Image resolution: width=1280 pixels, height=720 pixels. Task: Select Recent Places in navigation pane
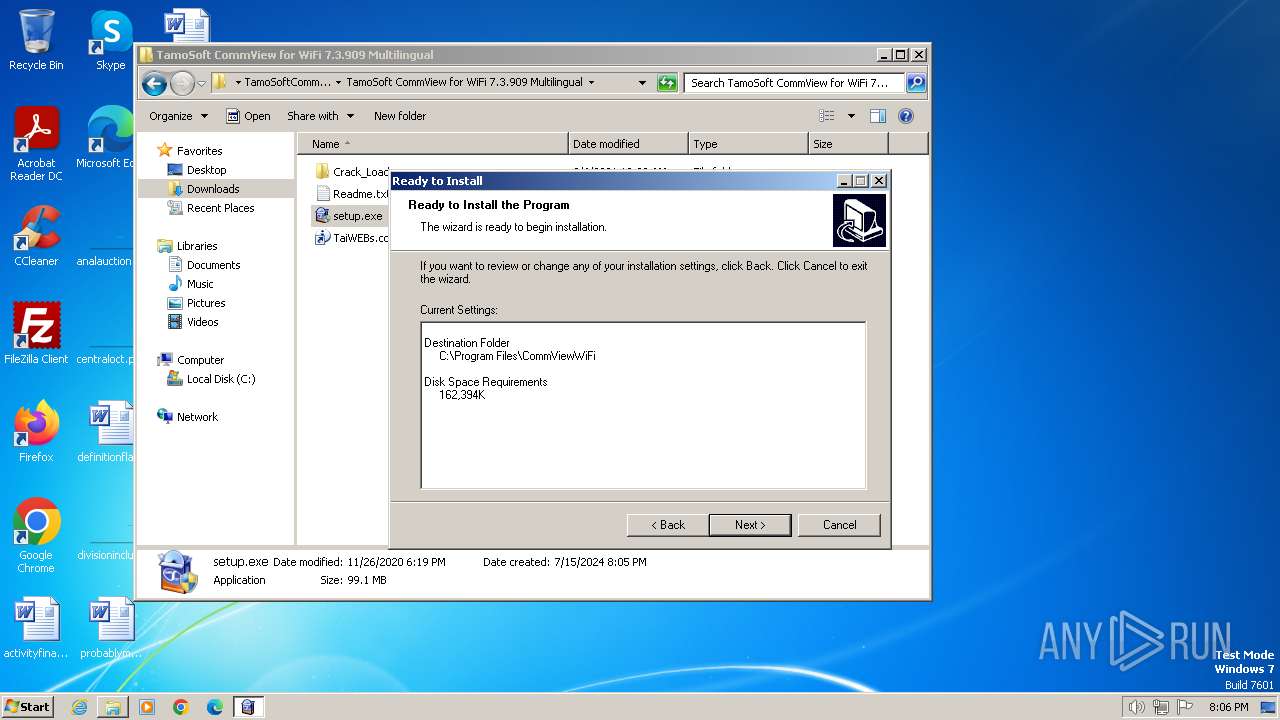[x=220, y=208]
